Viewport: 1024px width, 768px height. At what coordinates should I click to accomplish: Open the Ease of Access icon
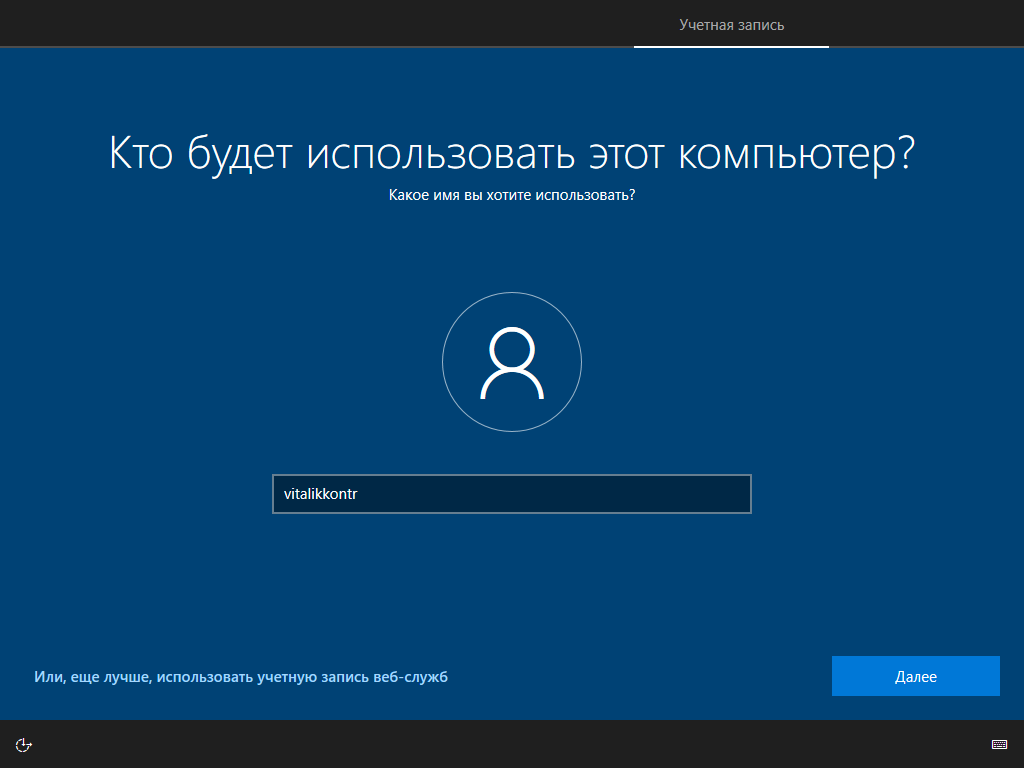24,744
